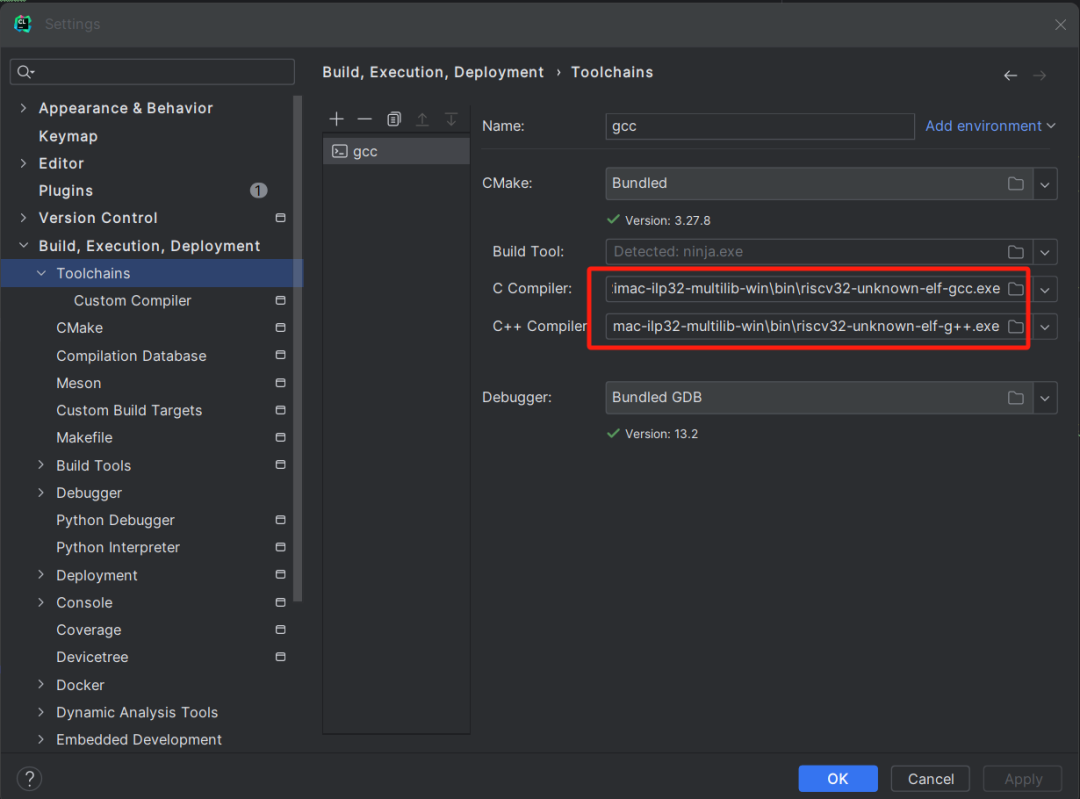This screenshot has height=799, width=1080.
Task: Navigate back with the left arrow
Action: pos(1010,75)
